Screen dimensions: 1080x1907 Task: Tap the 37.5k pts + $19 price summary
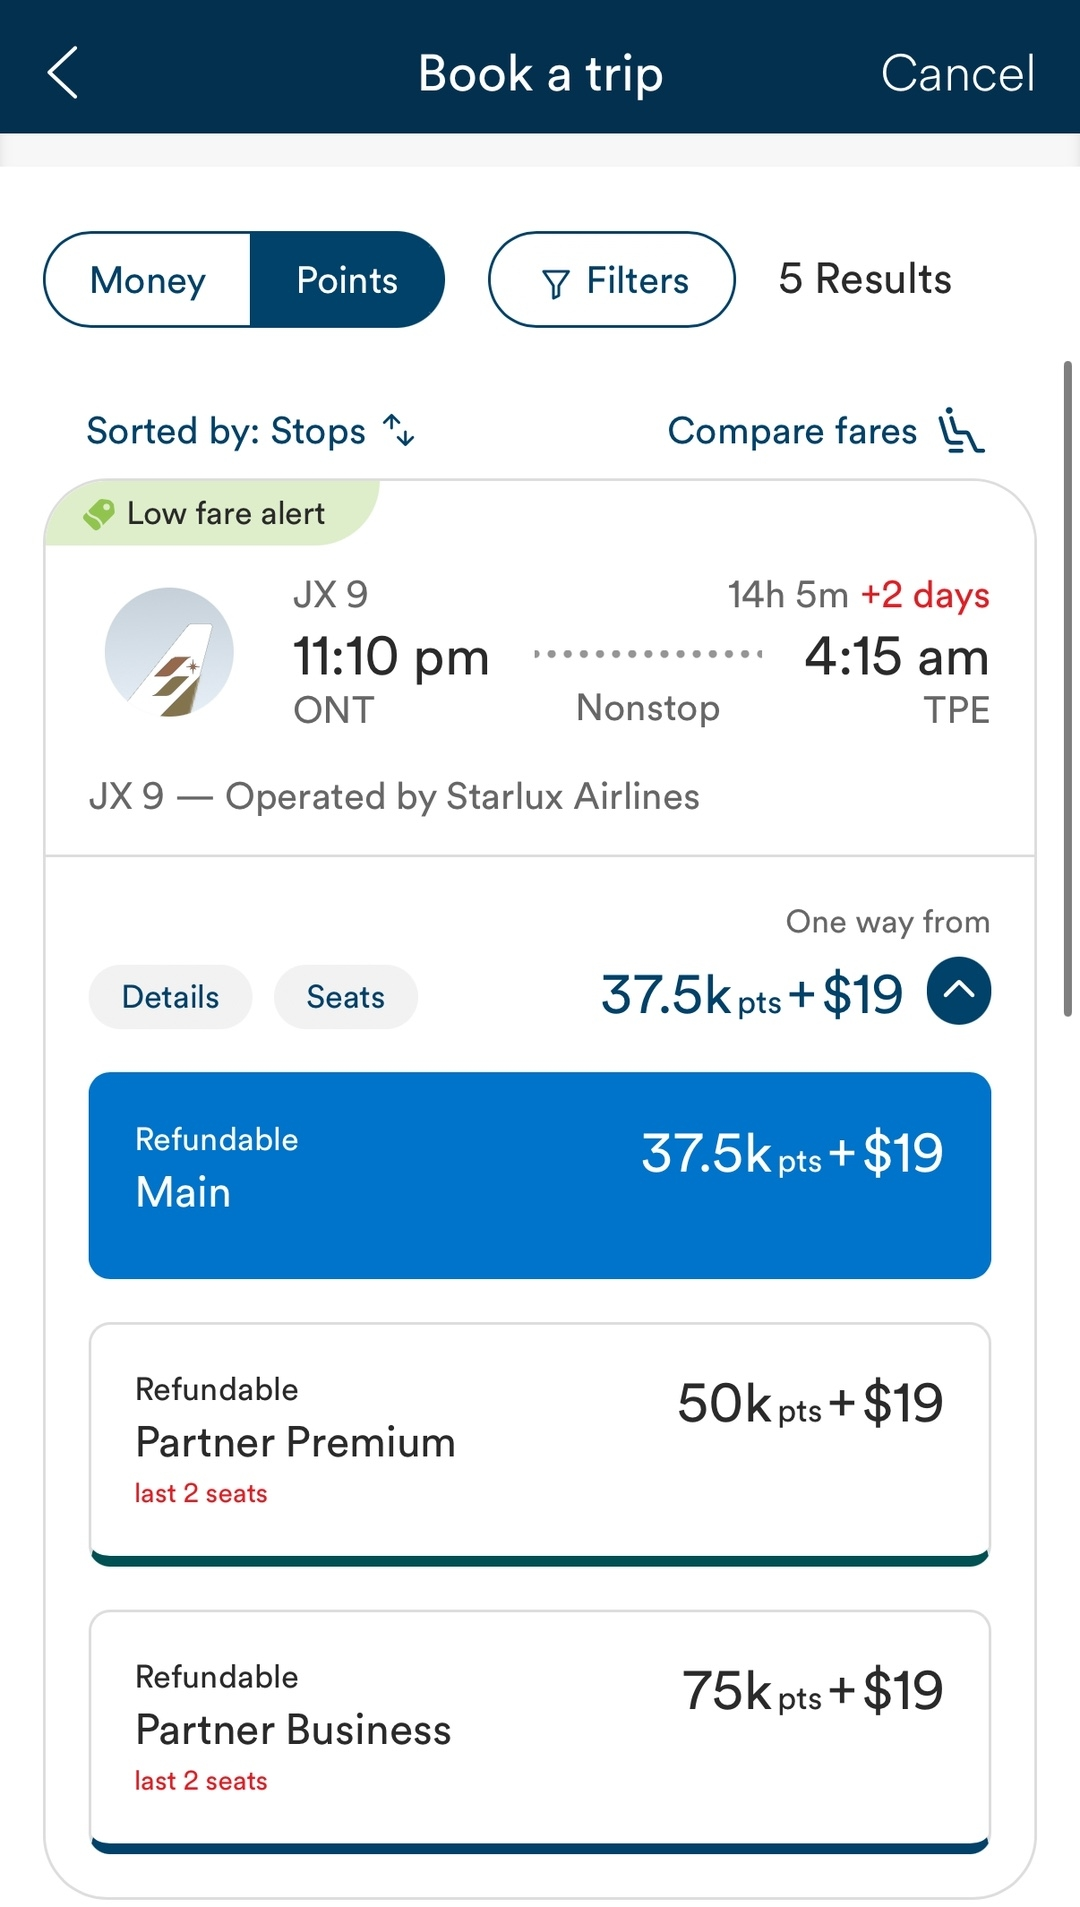pos(752,995)
